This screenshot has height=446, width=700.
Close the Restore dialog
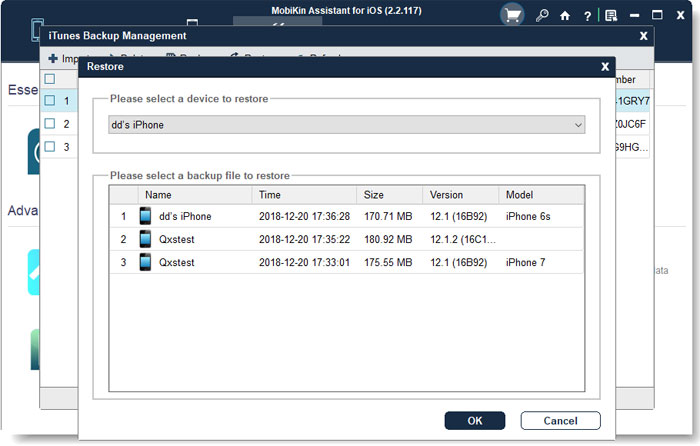coord(605,67)
